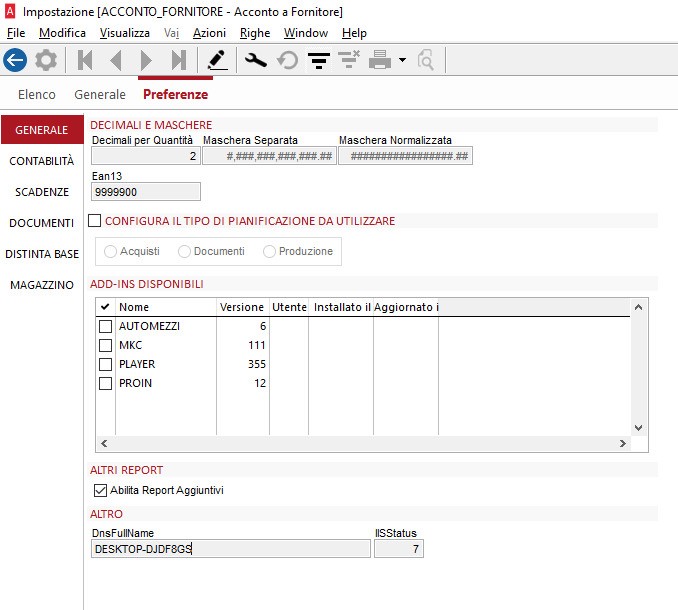Check the AUTOMEZZI add-in checkbox
This screenshot has width=678, height=610.
click(x=106, y=326)
